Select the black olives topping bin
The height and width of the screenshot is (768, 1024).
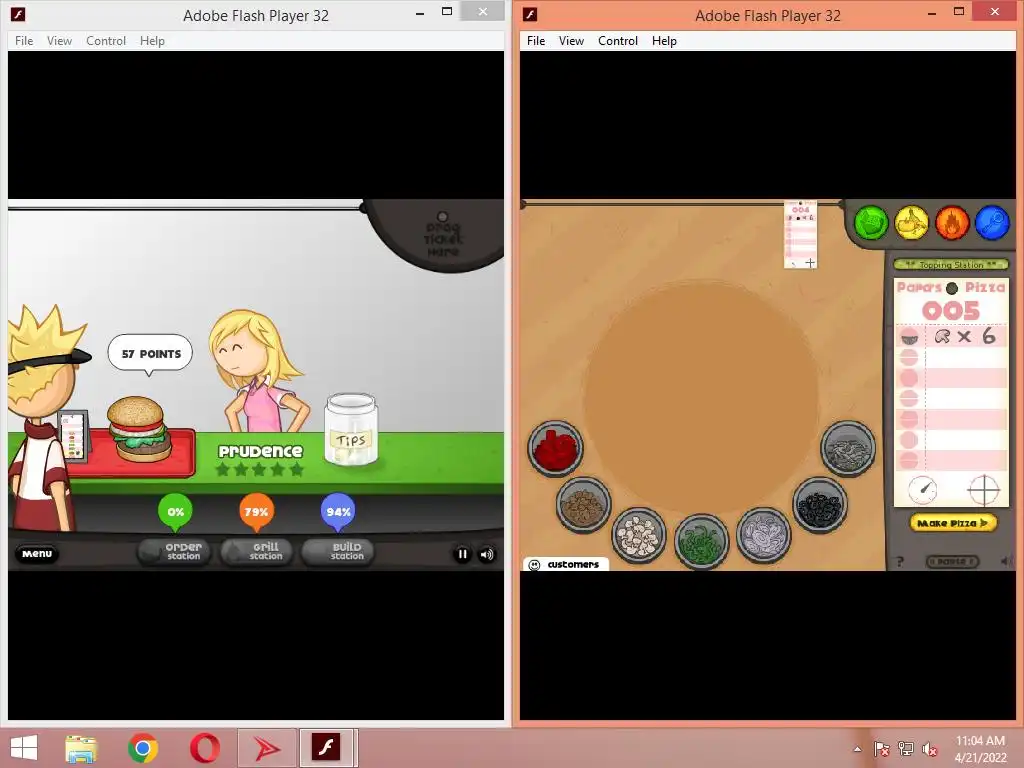(x=820, y=505)
